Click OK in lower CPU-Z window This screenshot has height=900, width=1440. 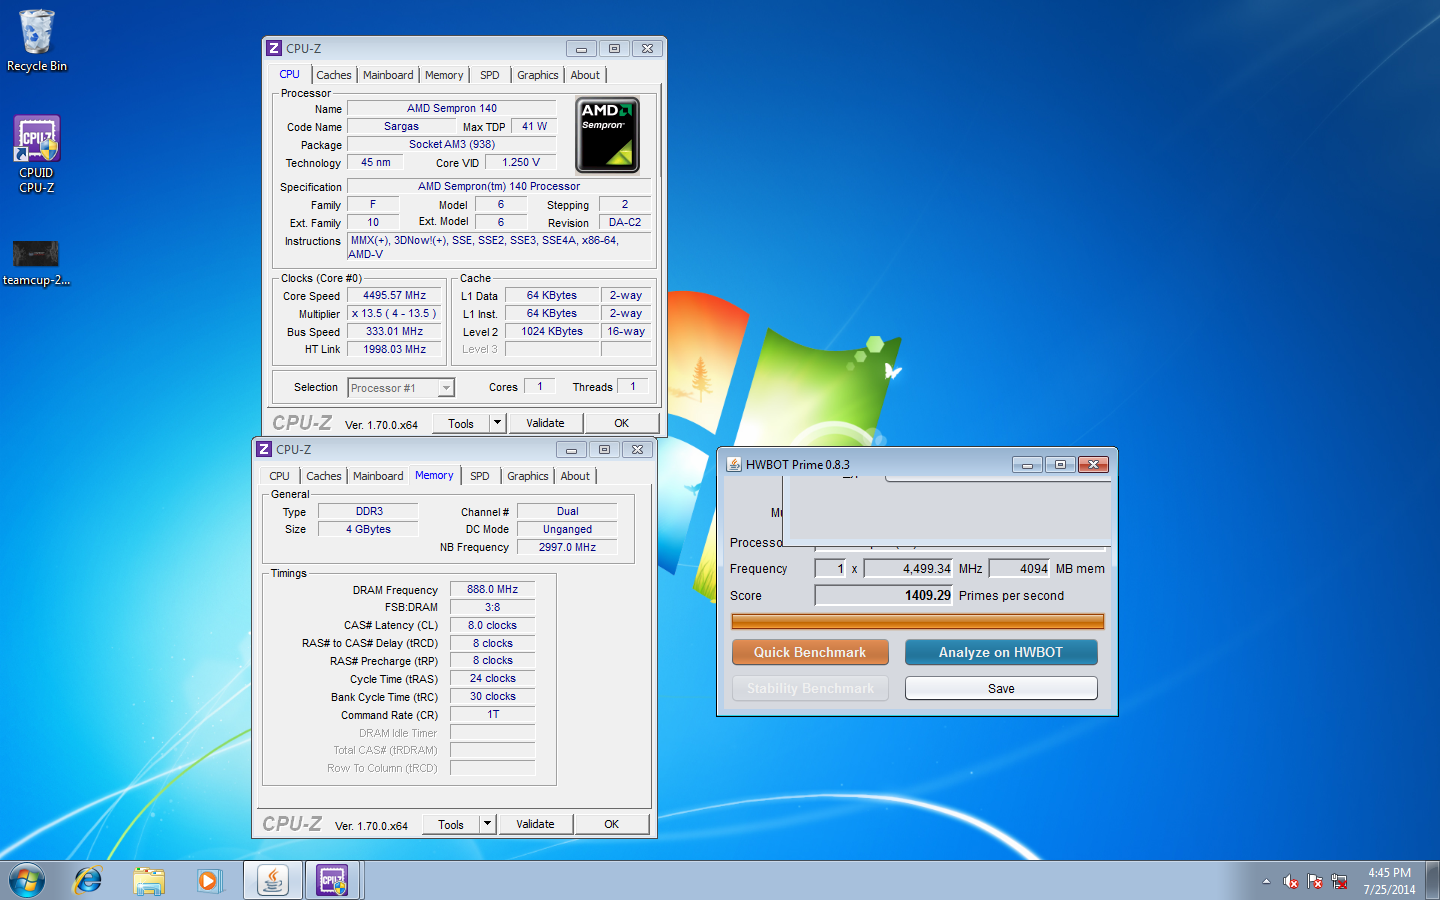pos(612,824)
